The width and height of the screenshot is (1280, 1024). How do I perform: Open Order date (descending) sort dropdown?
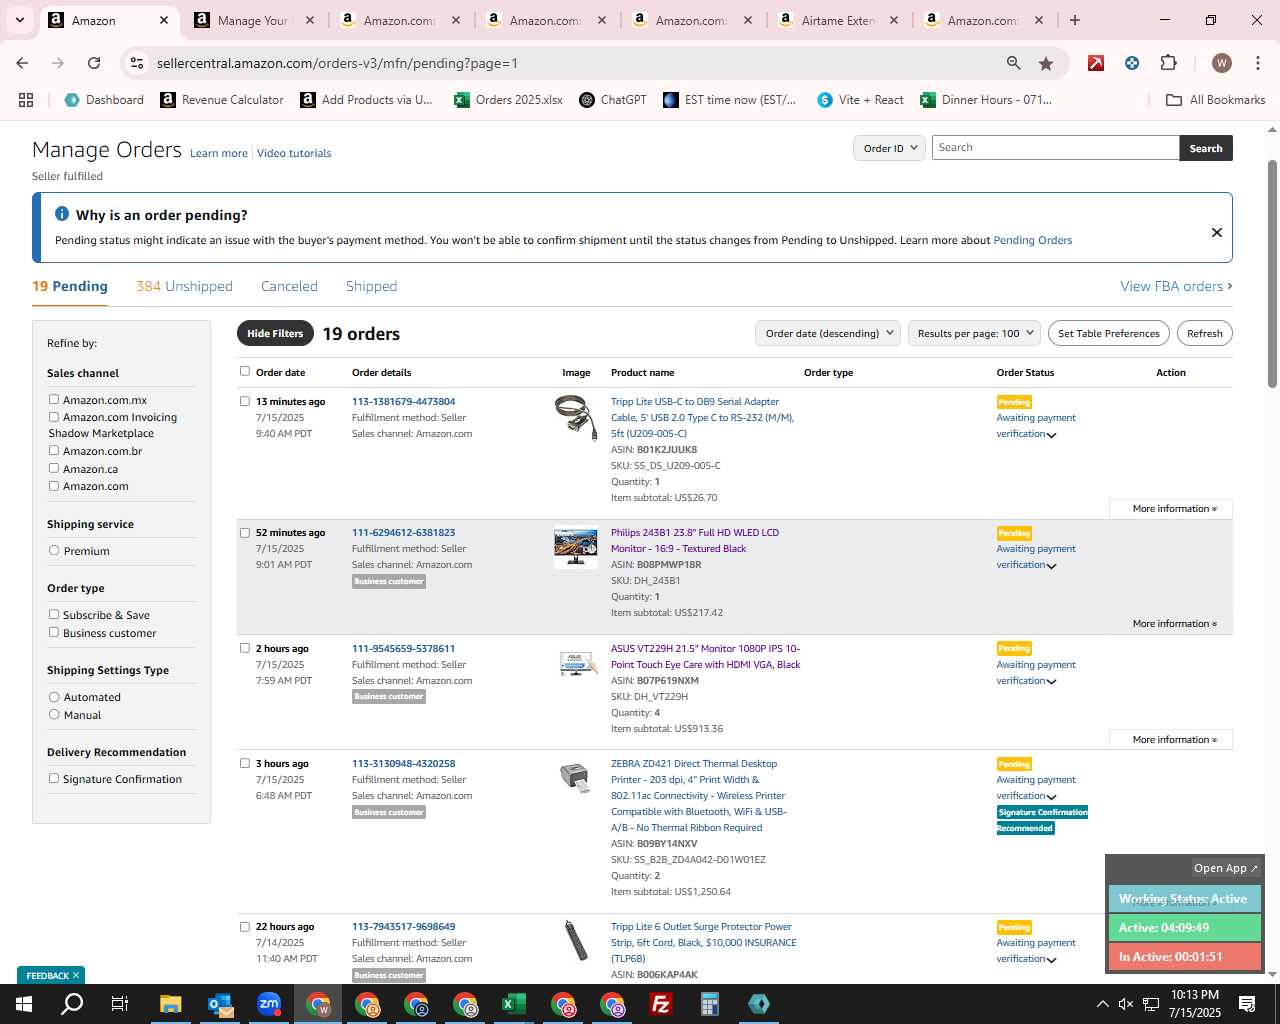click(x=828, y=334)
